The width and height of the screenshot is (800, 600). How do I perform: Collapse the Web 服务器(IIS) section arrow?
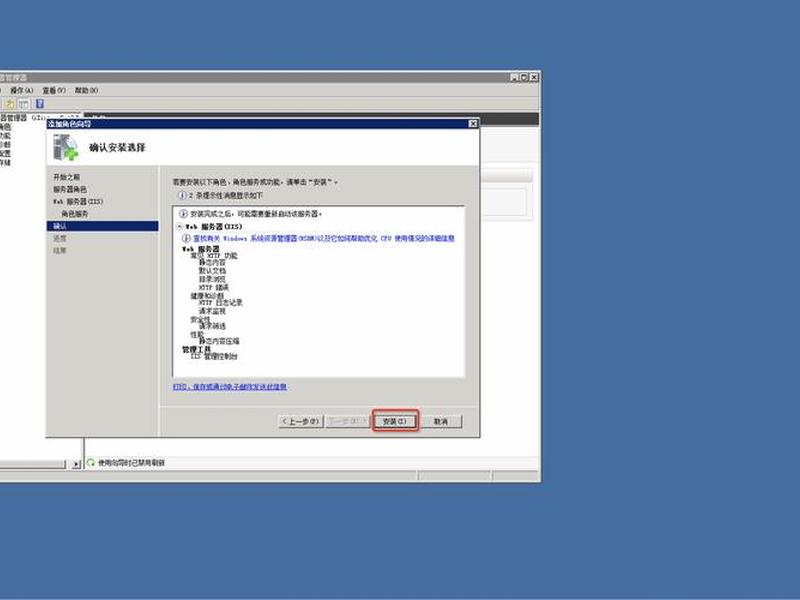180,227
